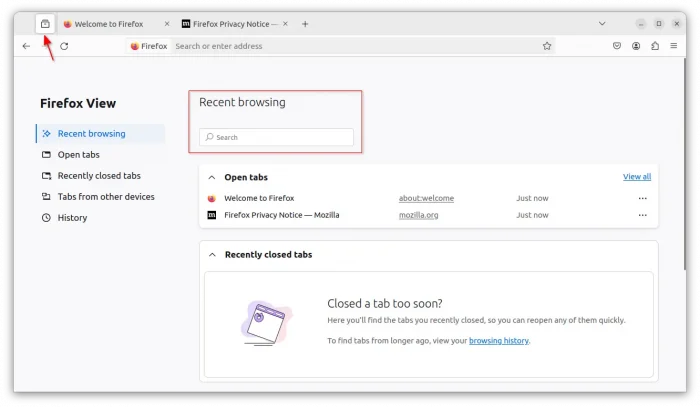Click the reload page button
Image resolution: width=700 pixels, height=407 pixels.
(x=64, y=46)
